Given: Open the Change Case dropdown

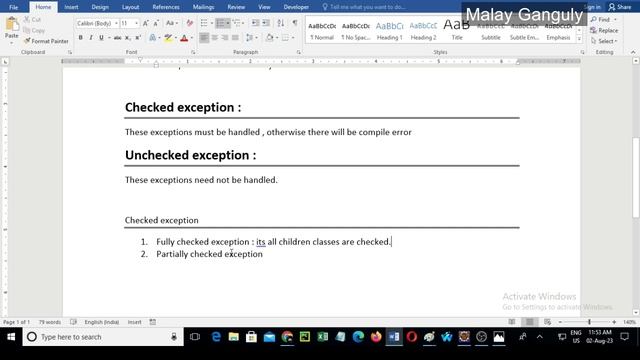Looking at the screenshot, I should [172, 23].
